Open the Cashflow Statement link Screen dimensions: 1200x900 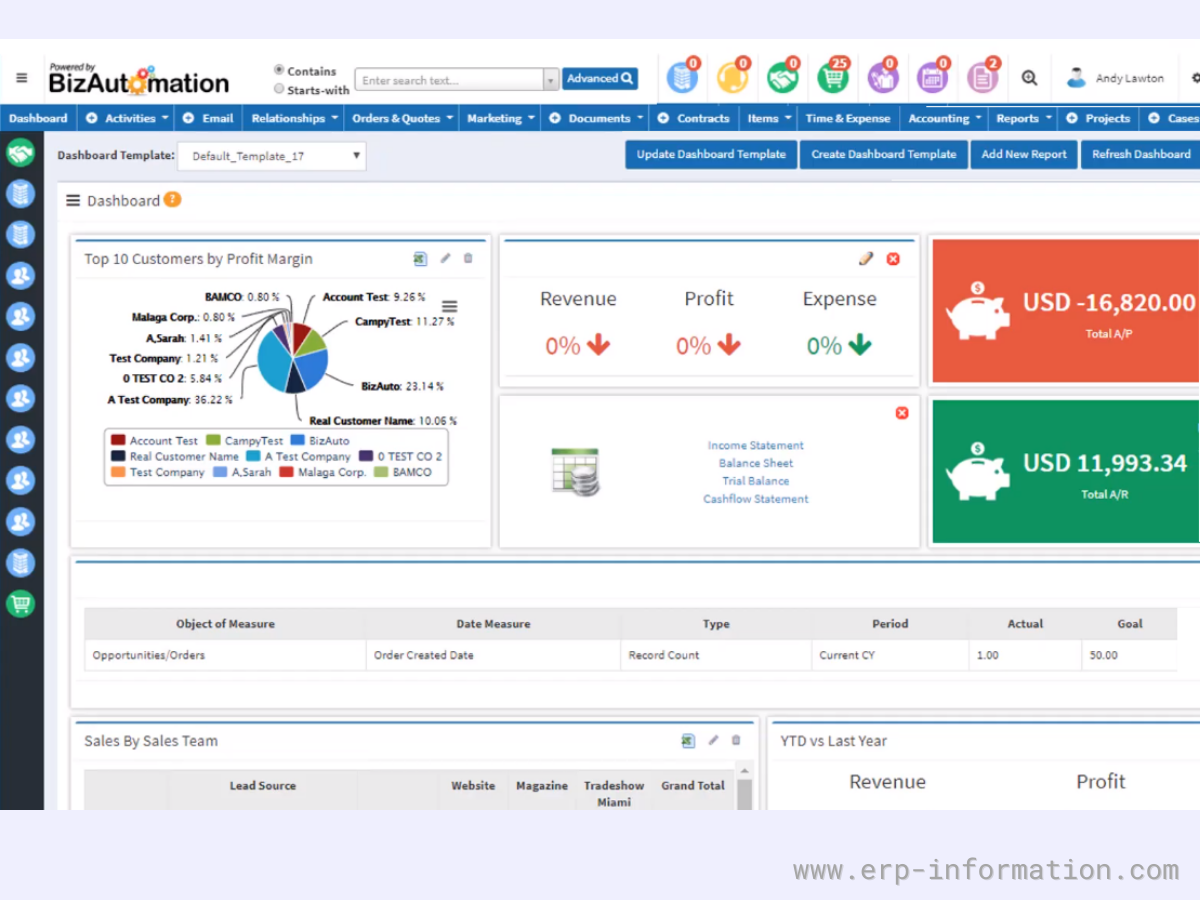756,499
